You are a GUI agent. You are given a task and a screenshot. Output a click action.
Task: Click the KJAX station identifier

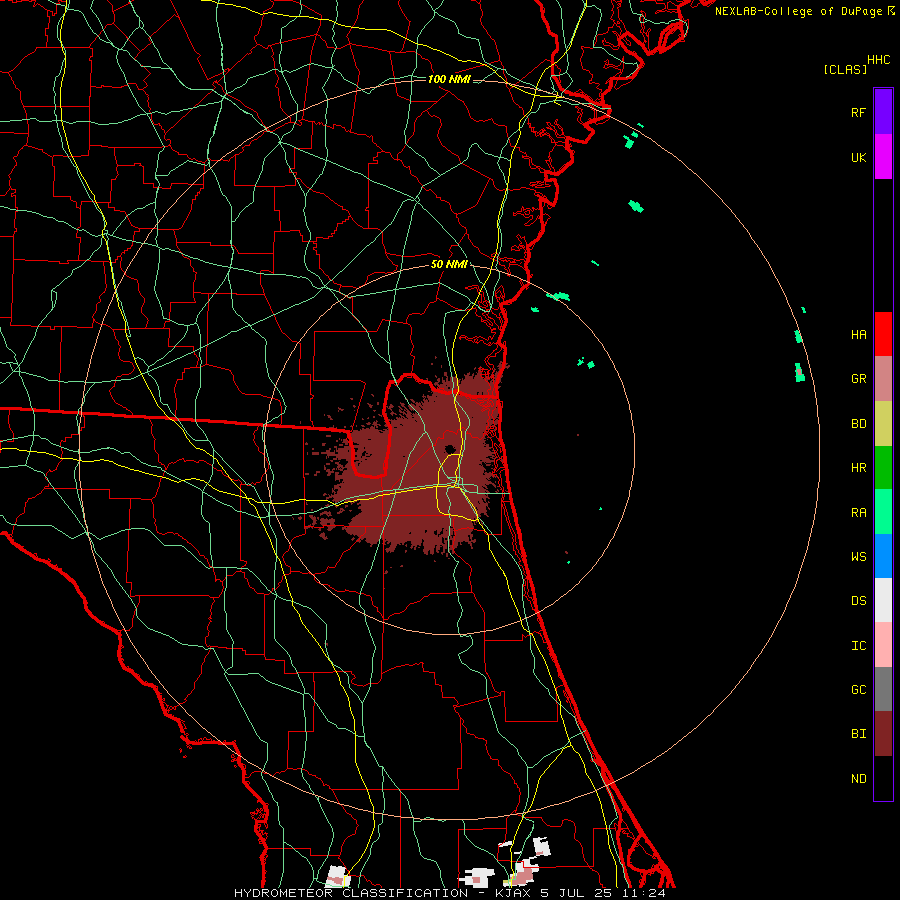point(515,893)
